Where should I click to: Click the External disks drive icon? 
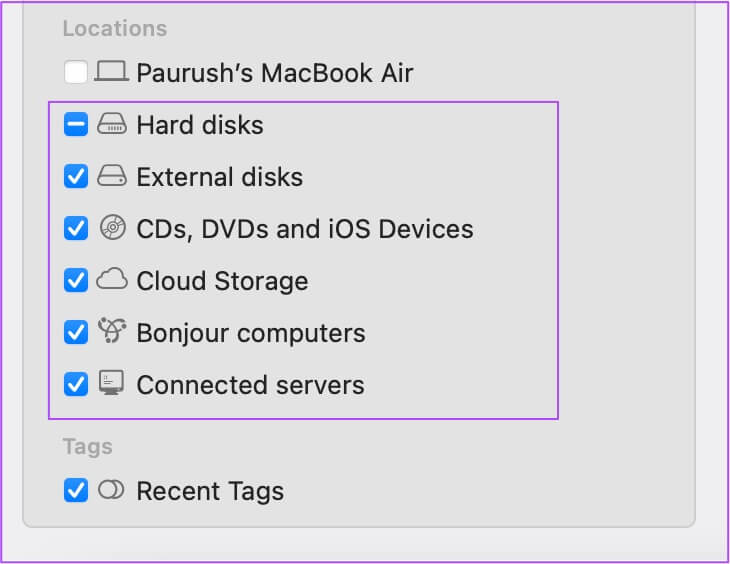click(x=112, y=177)
